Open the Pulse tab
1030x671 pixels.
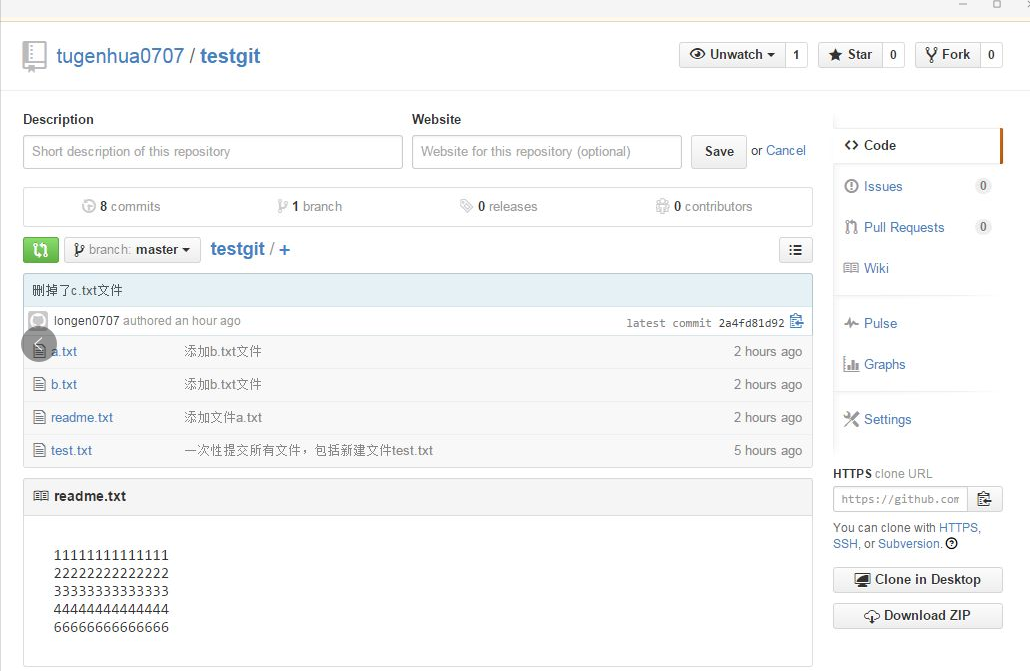(918, 323)
